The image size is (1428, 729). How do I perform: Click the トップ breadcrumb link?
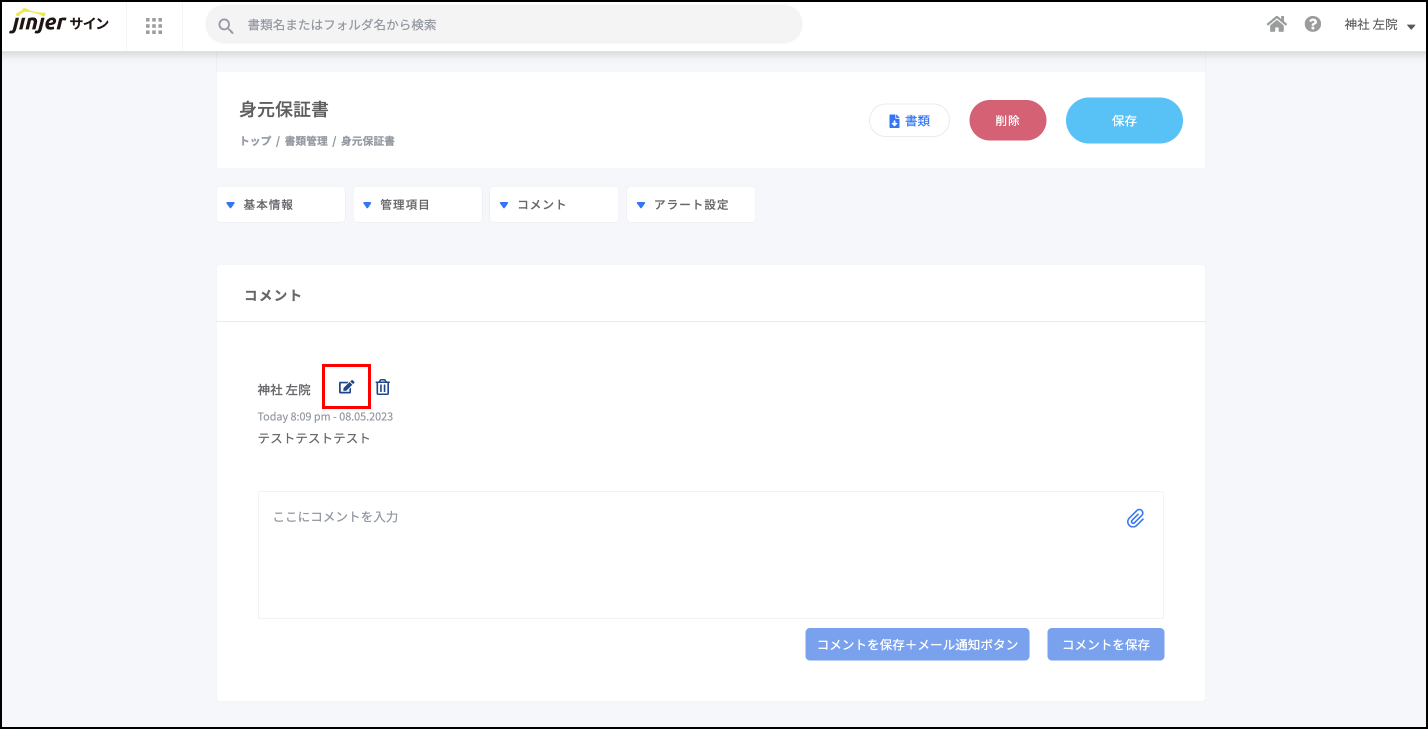tap(255, 141)
